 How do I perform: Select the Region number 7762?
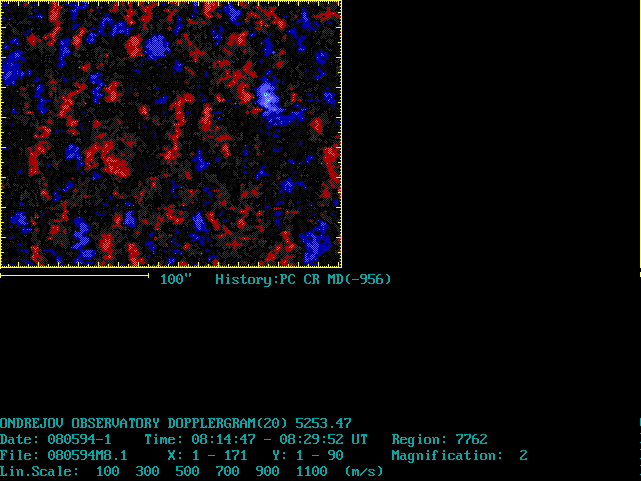coord(471,439)
